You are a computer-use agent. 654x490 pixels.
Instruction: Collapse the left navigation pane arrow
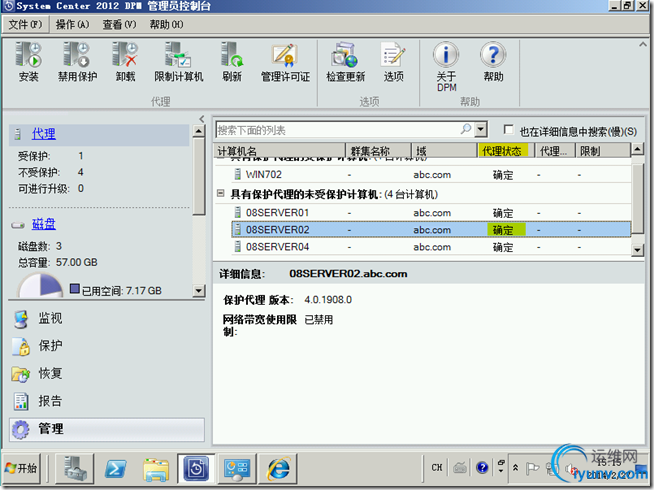tap(201, 119)
